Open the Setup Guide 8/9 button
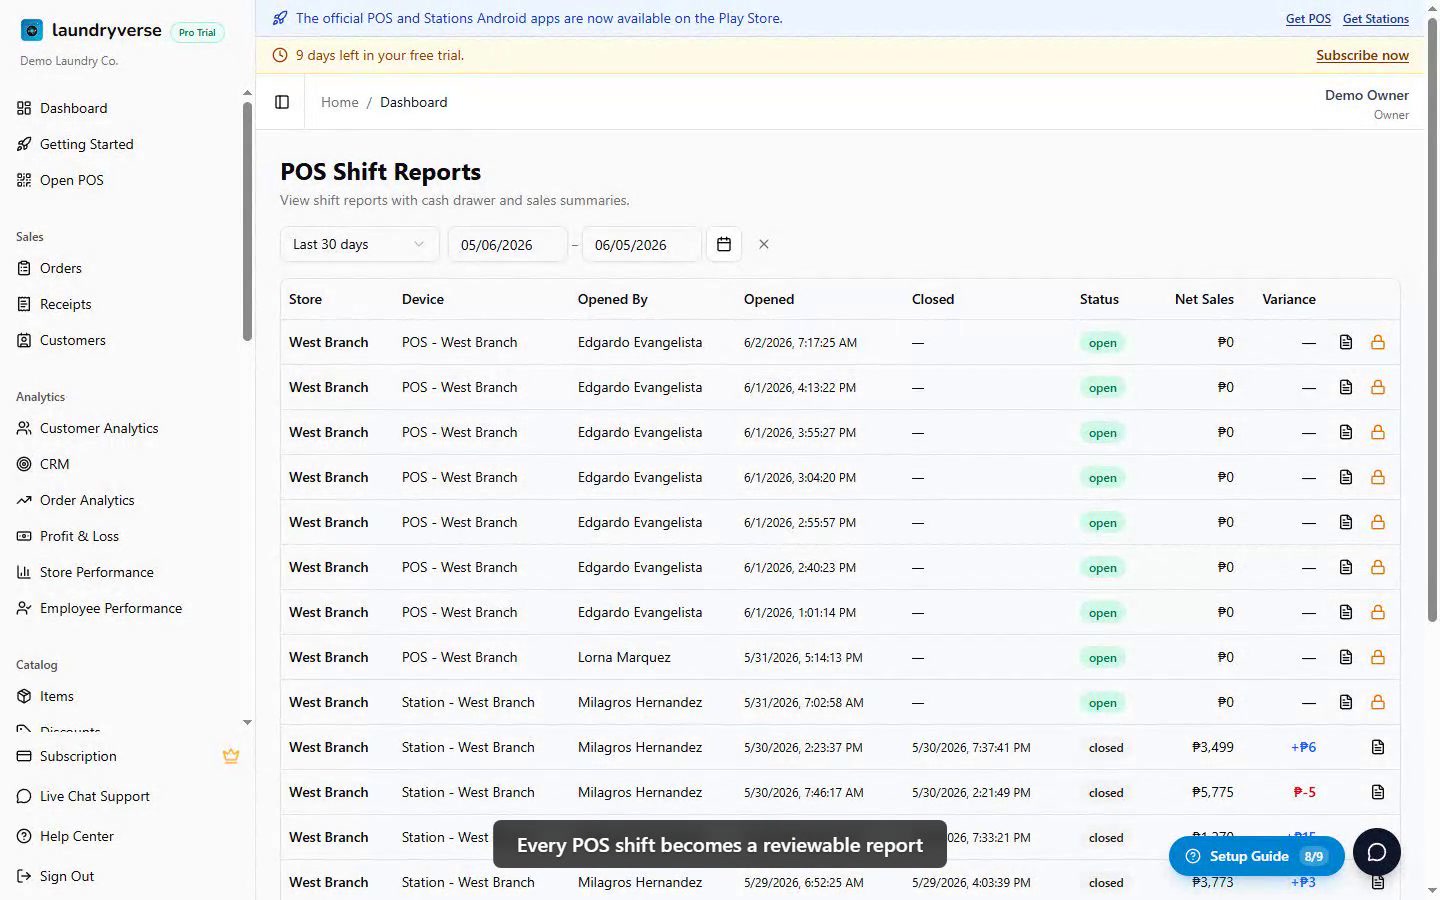The width and height of the screenshot is (1440, 900). pyautogui.click(x=1256, y=856)
